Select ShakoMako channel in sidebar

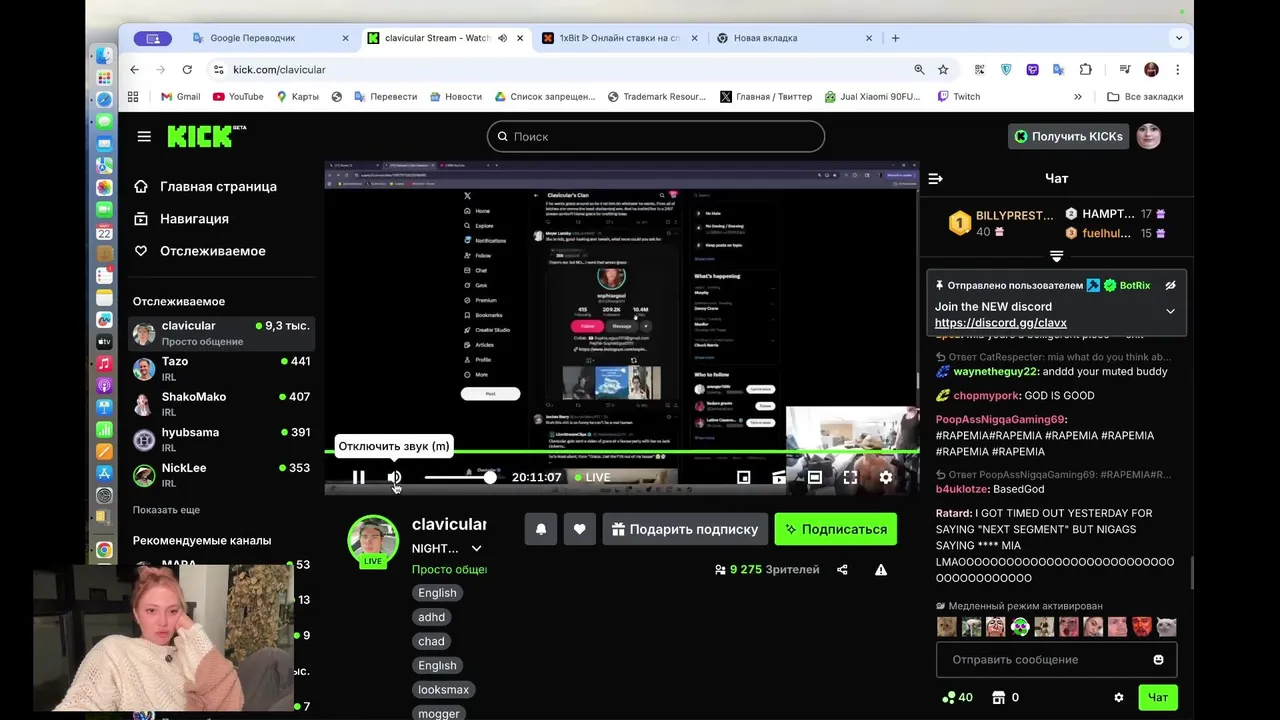click(x=221, y=404)
